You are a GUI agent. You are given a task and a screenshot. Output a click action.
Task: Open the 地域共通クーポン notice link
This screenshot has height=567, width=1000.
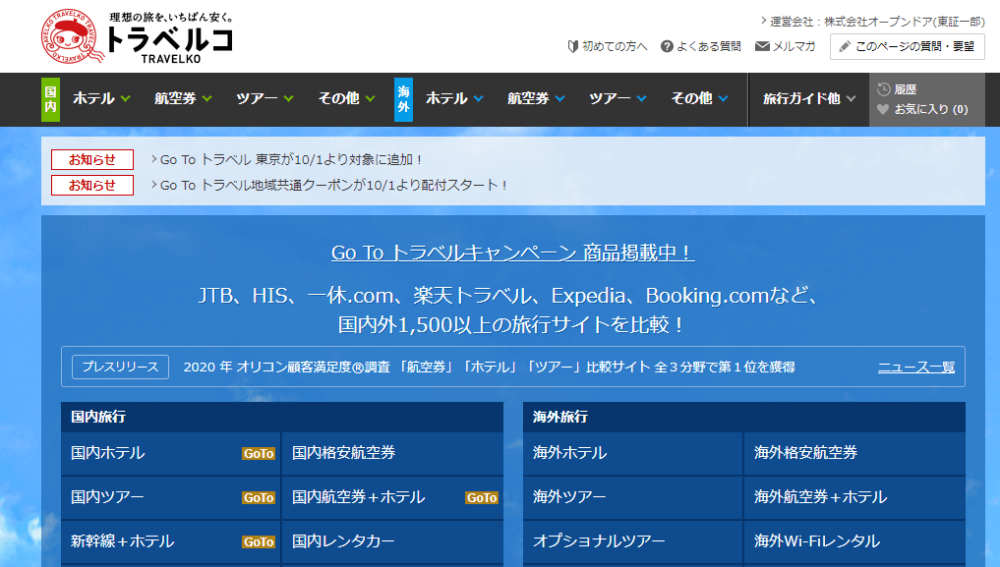333,185
